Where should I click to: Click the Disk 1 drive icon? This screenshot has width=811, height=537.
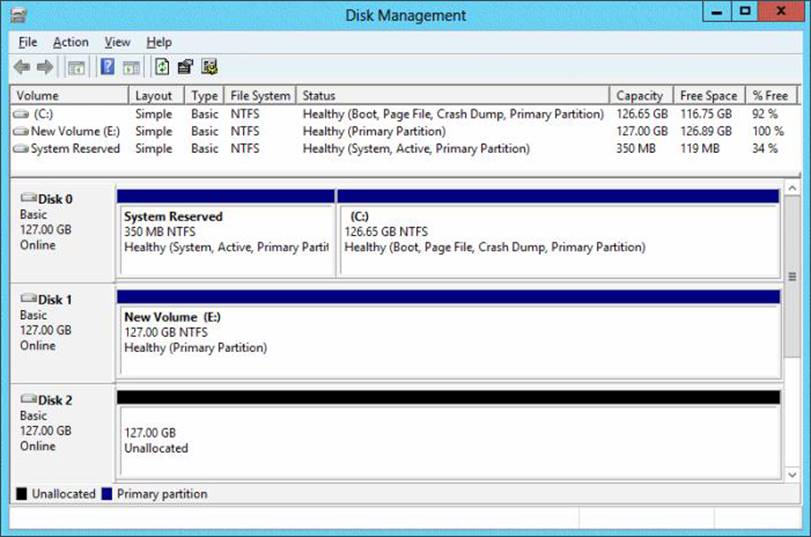[x=28, y=298]
